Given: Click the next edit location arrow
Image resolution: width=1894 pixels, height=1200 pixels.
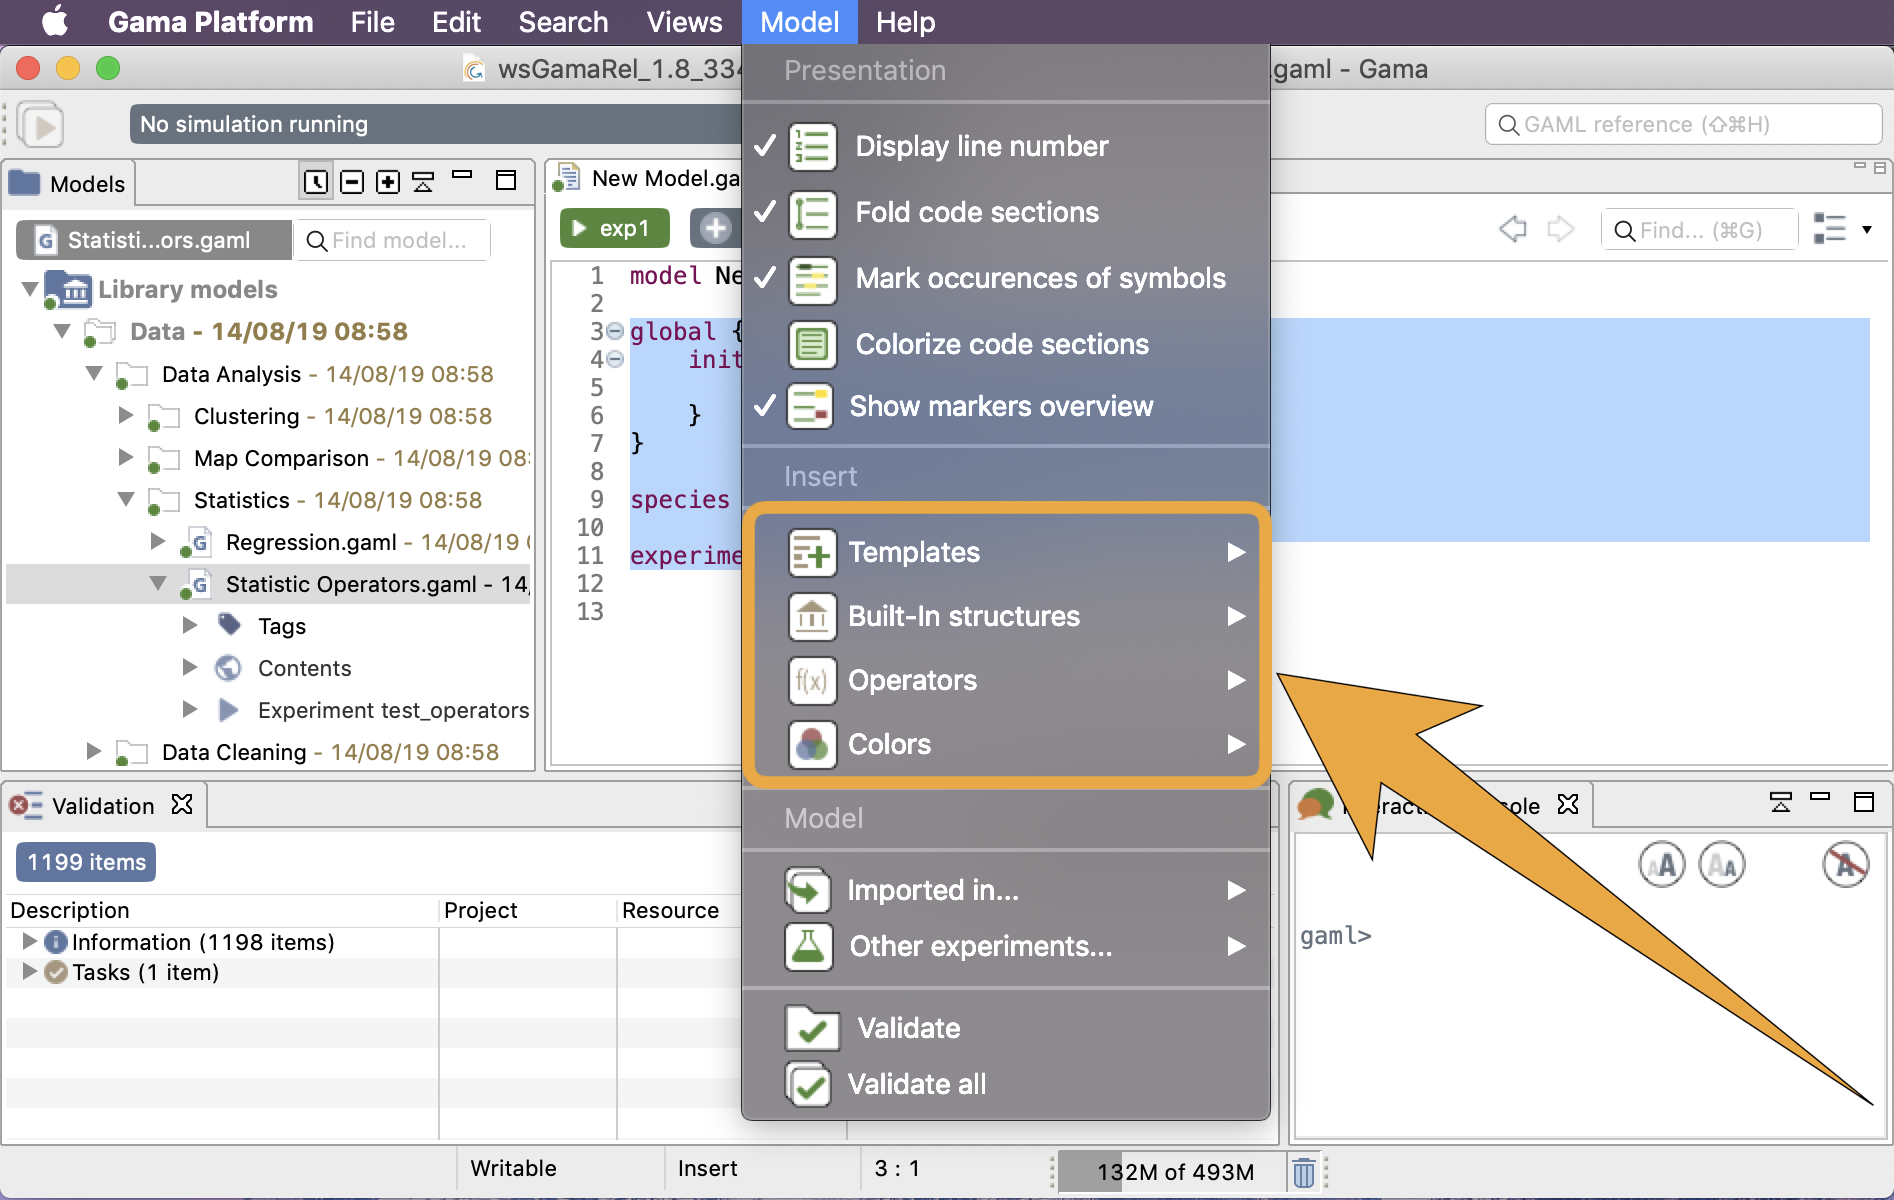Looking at the screenshot, I should (x=1560, y=229).
